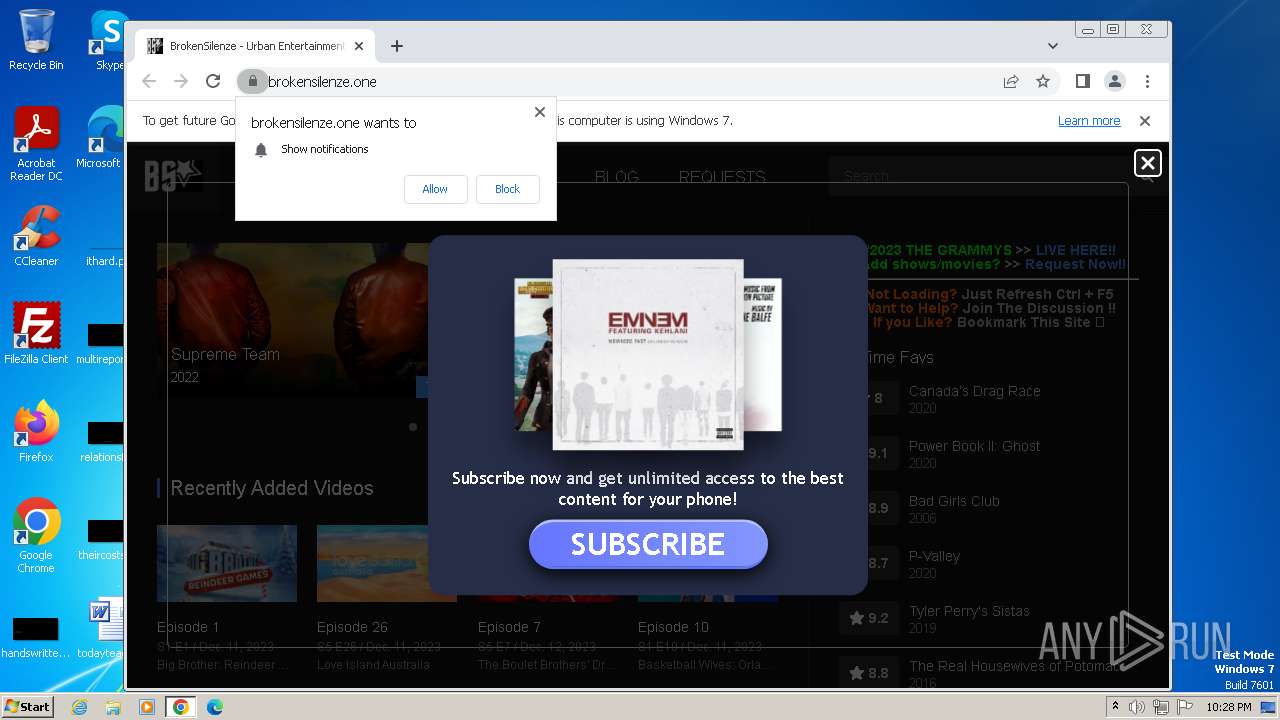Open the Learn more link in infobar
1280x720 pixels.
coord(1089,121)
